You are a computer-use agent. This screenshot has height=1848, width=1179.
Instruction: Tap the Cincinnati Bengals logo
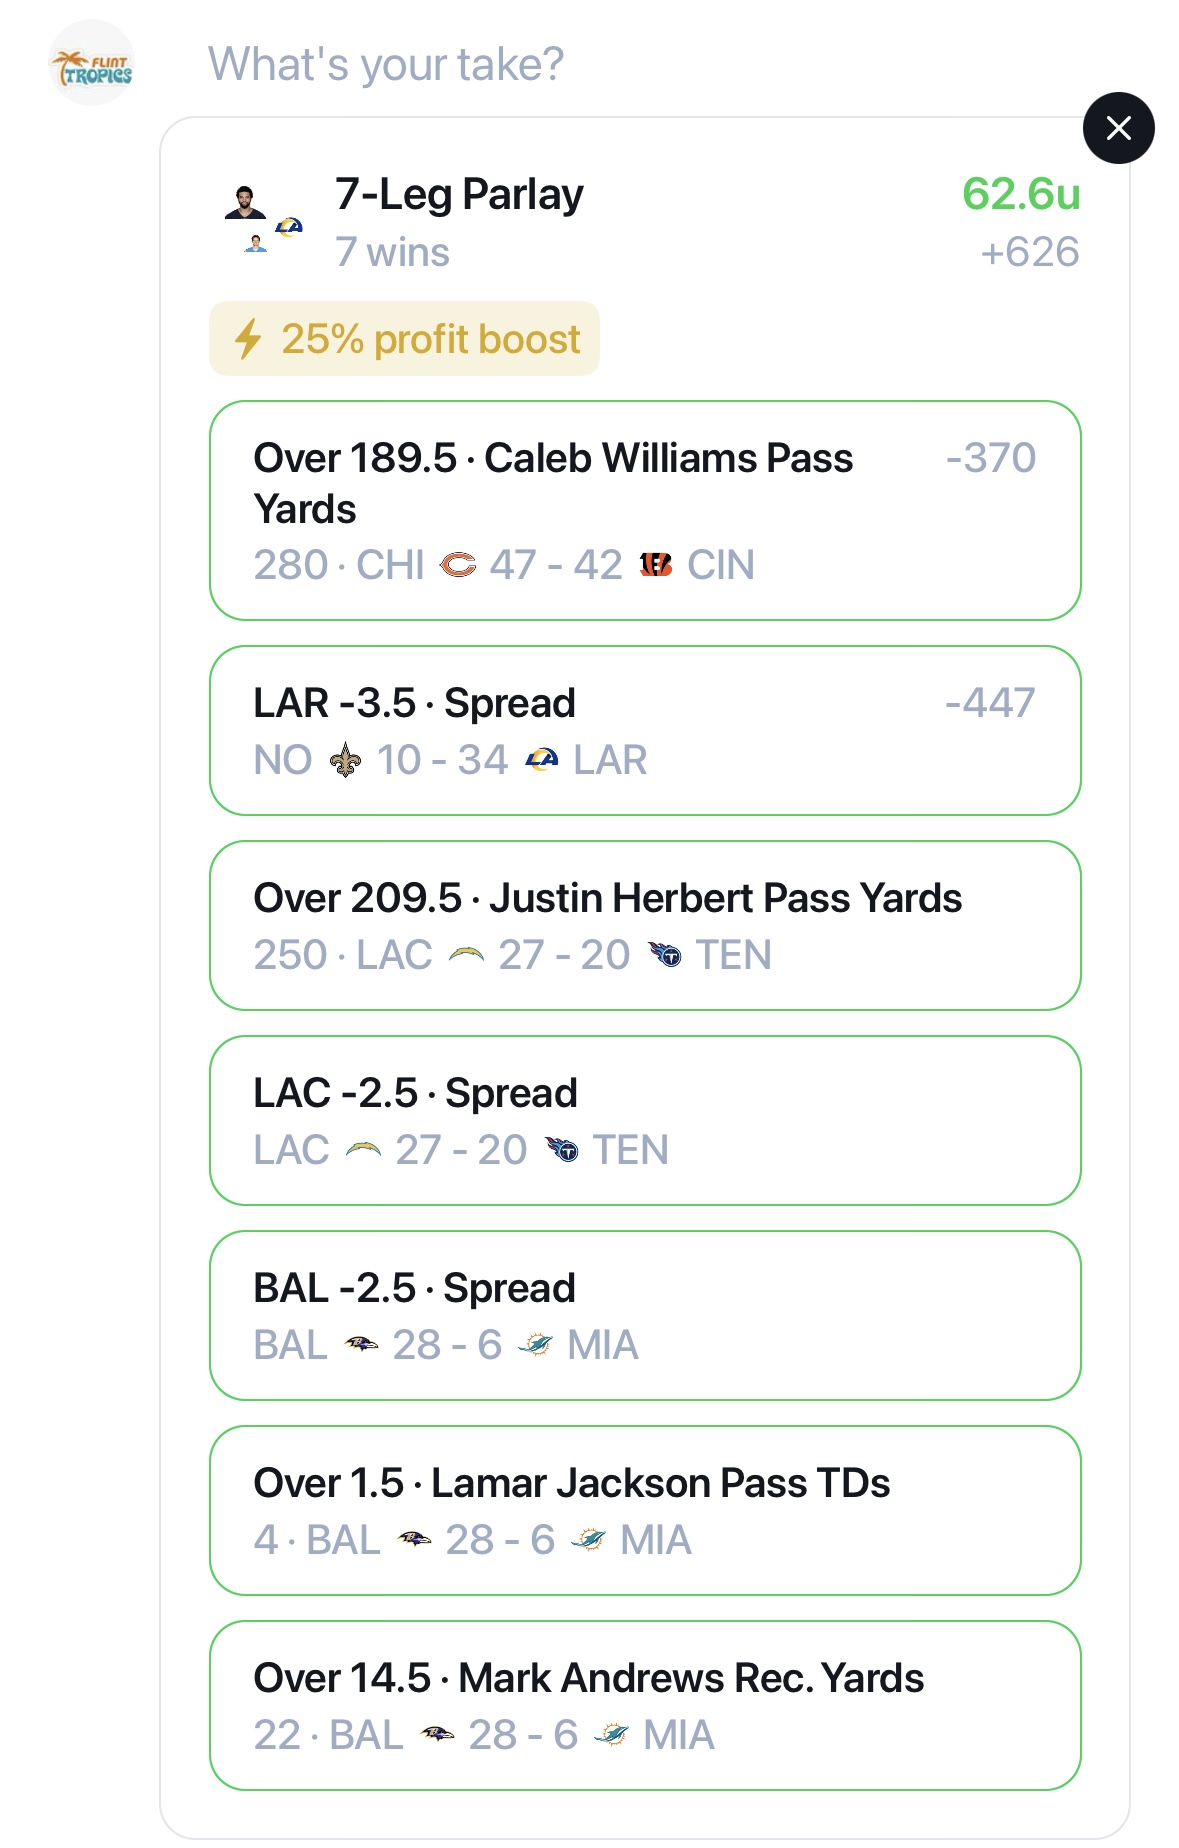(x=655, y=565)
